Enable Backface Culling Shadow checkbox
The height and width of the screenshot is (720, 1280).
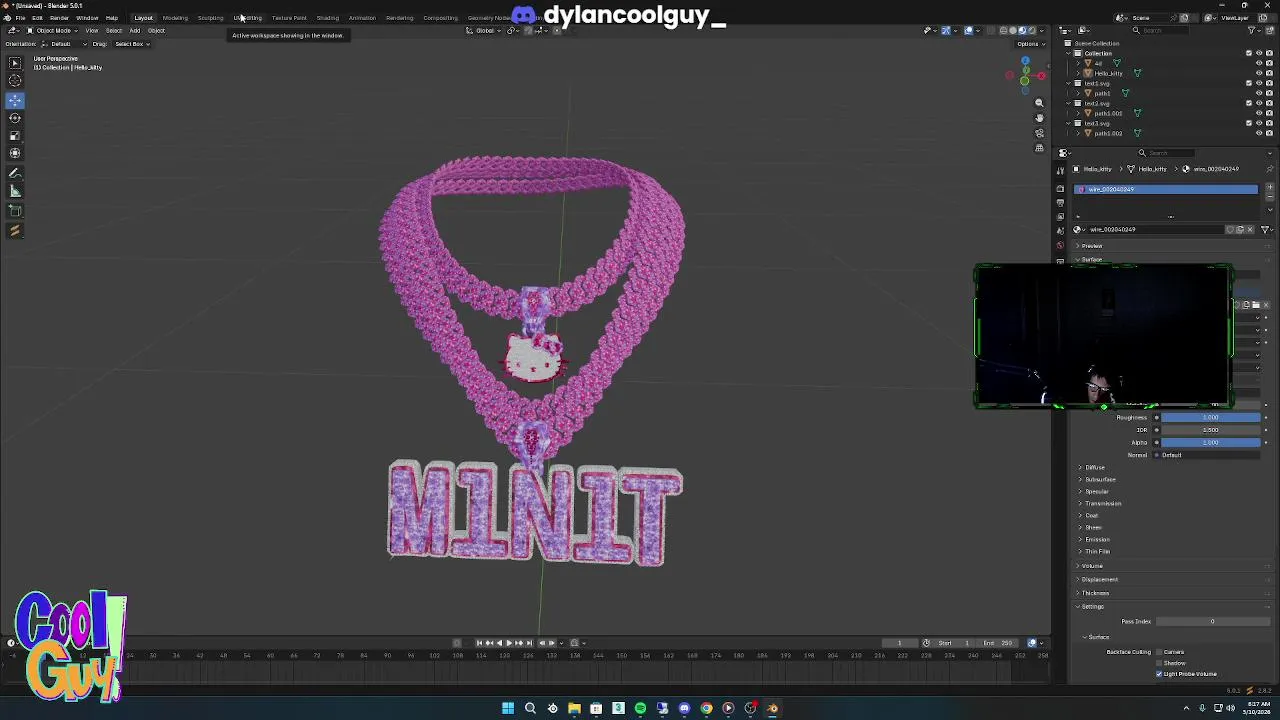point(1160,663)
